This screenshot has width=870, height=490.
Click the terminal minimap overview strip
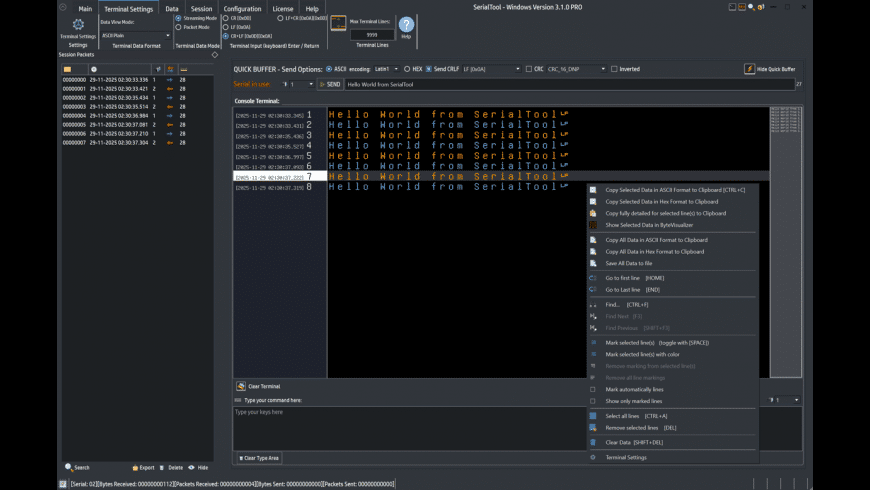point(786,242)
